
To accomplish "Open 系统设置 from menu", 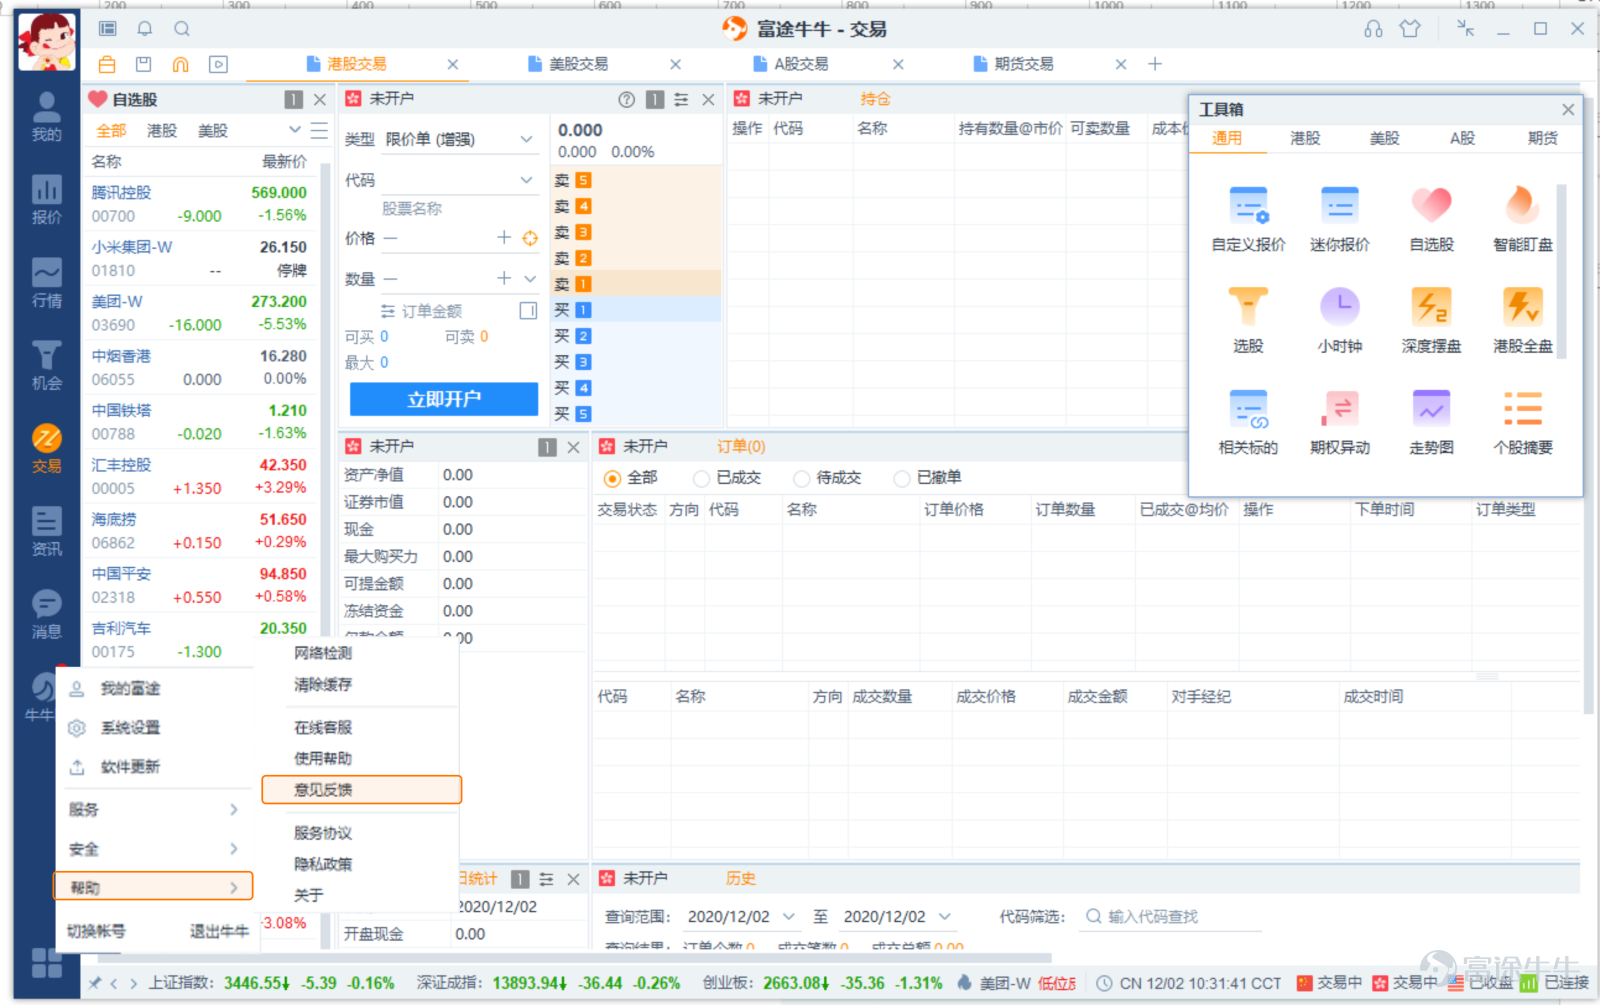I will click(130, 728).
